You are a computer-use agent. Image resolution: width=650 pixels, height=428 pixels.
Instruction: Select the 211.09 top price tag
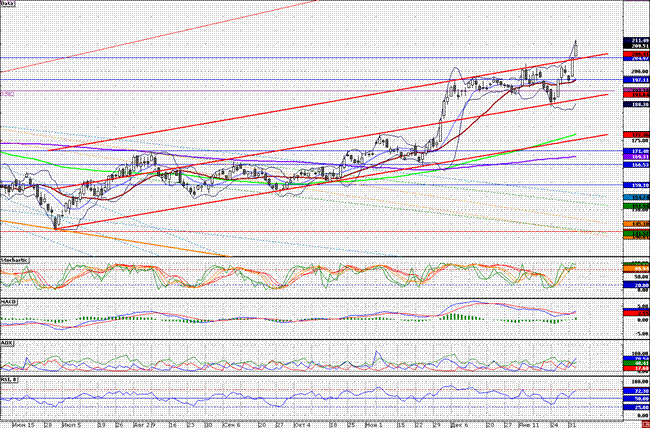[x=636, y=40]
